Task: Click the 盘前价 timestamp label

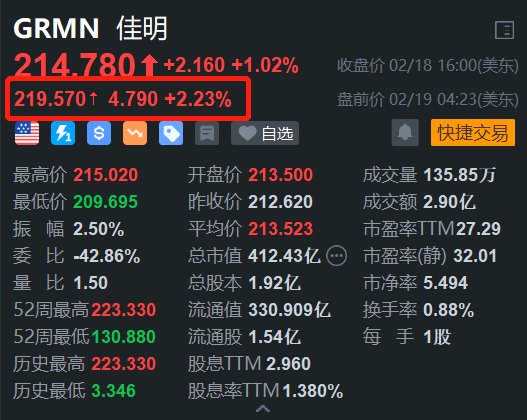Action: click(x=428, y=99)
